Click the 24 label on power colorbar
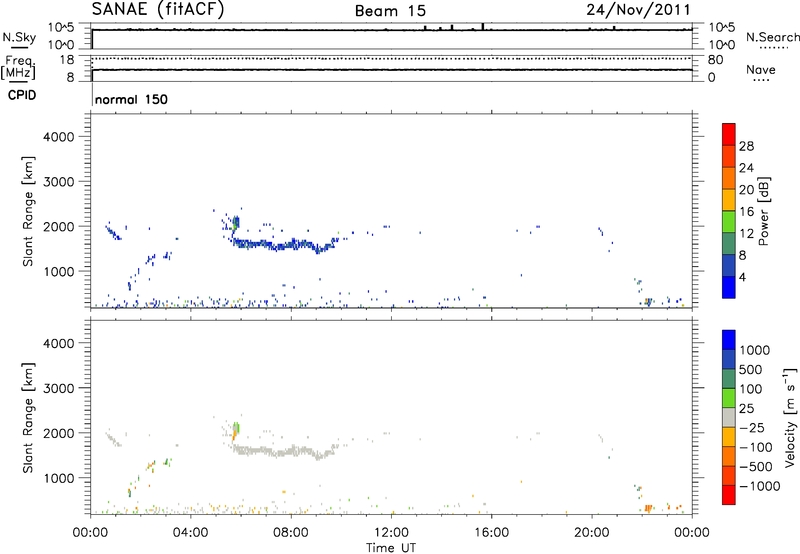 (x=746, y=168)
